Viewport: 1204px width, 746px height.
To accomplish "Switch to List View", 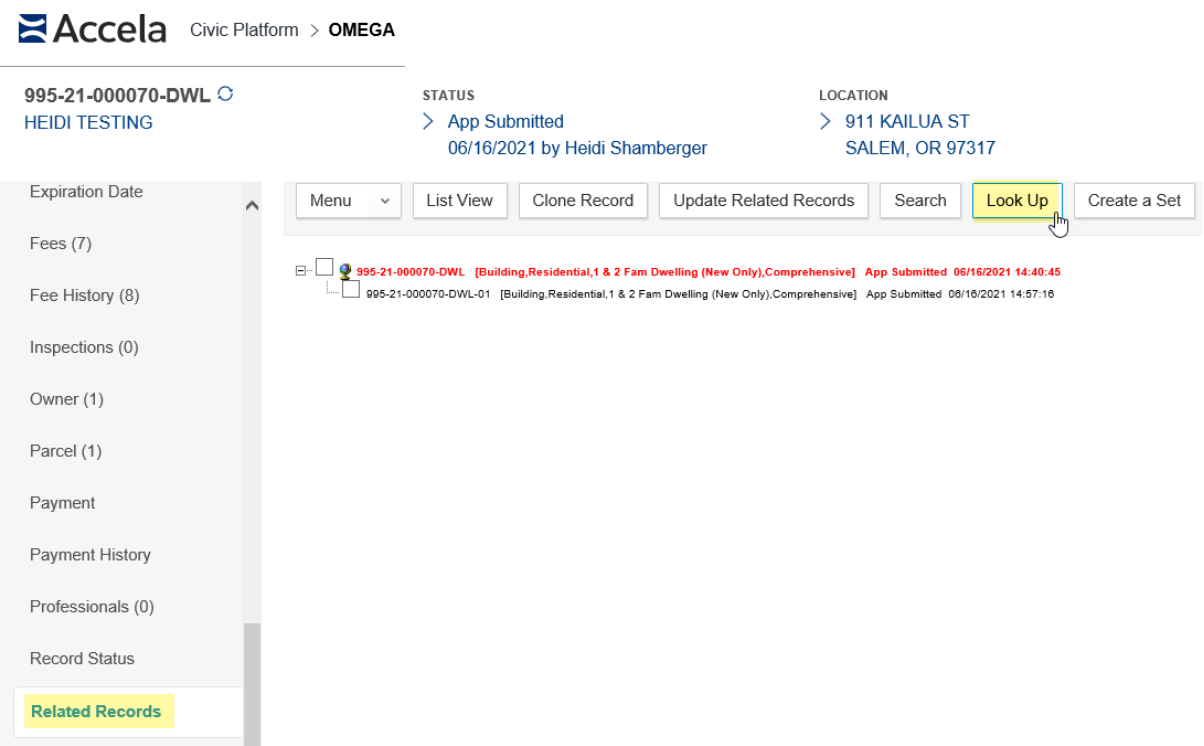I will pos(459,200).
